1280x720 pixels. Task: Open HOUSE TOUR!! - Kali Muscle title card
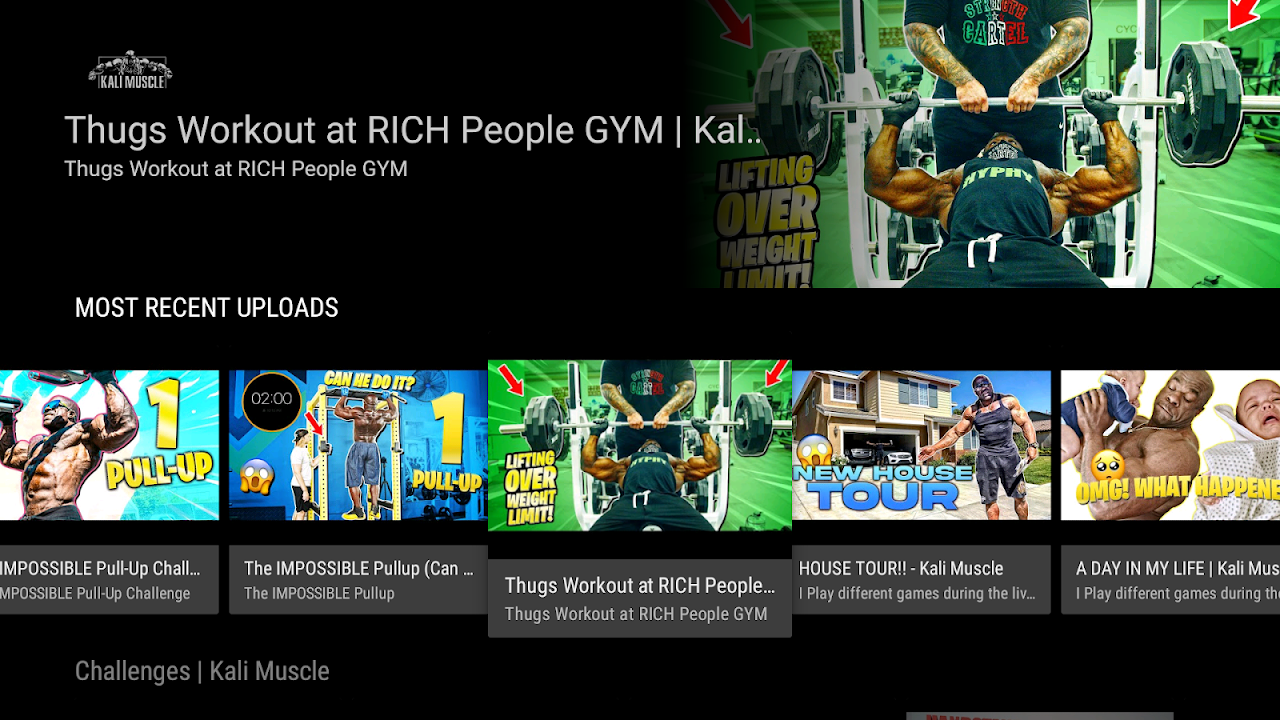(x=921, y=579)
